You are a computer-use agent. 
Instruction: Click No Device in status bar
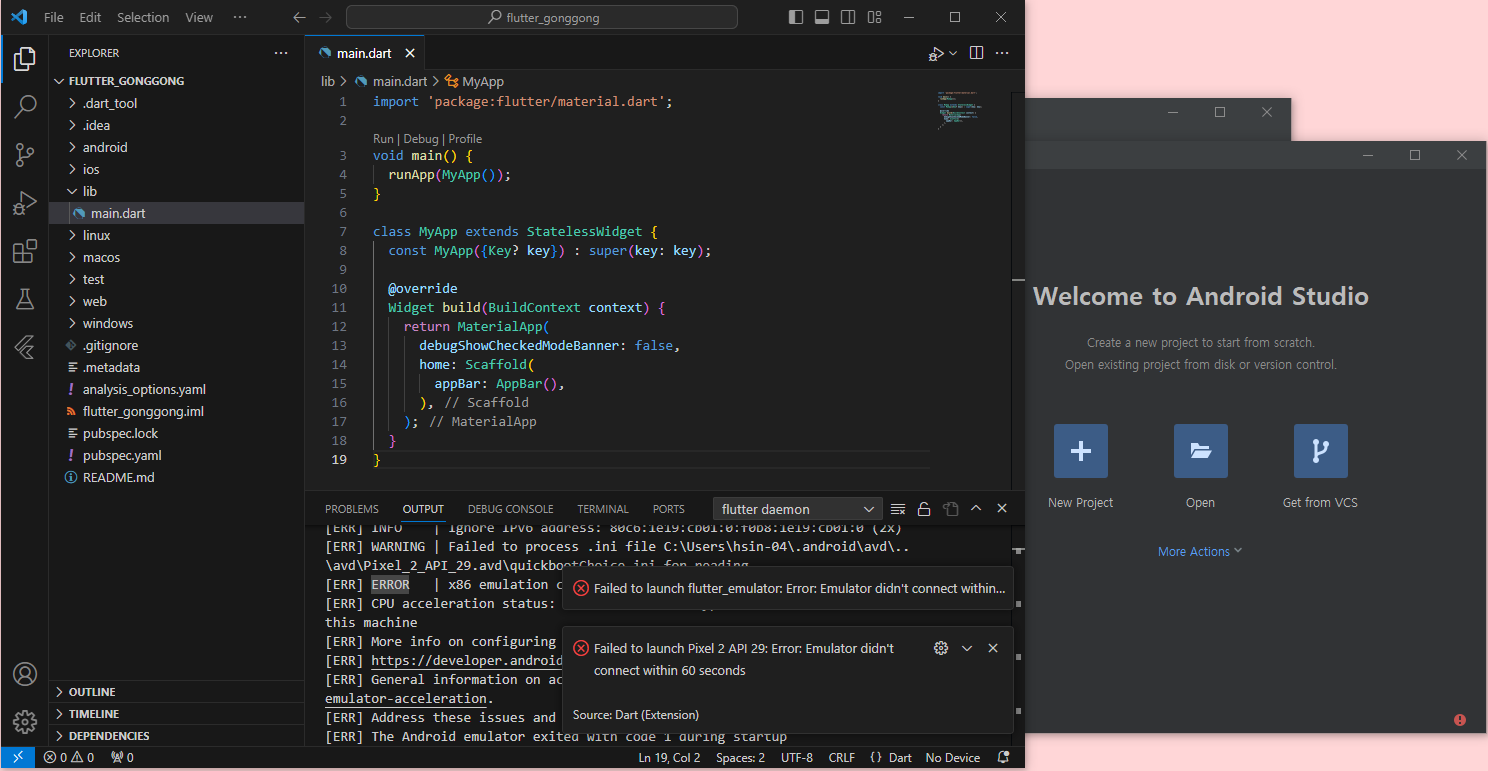pyautogui.click(x=953, y=758)
